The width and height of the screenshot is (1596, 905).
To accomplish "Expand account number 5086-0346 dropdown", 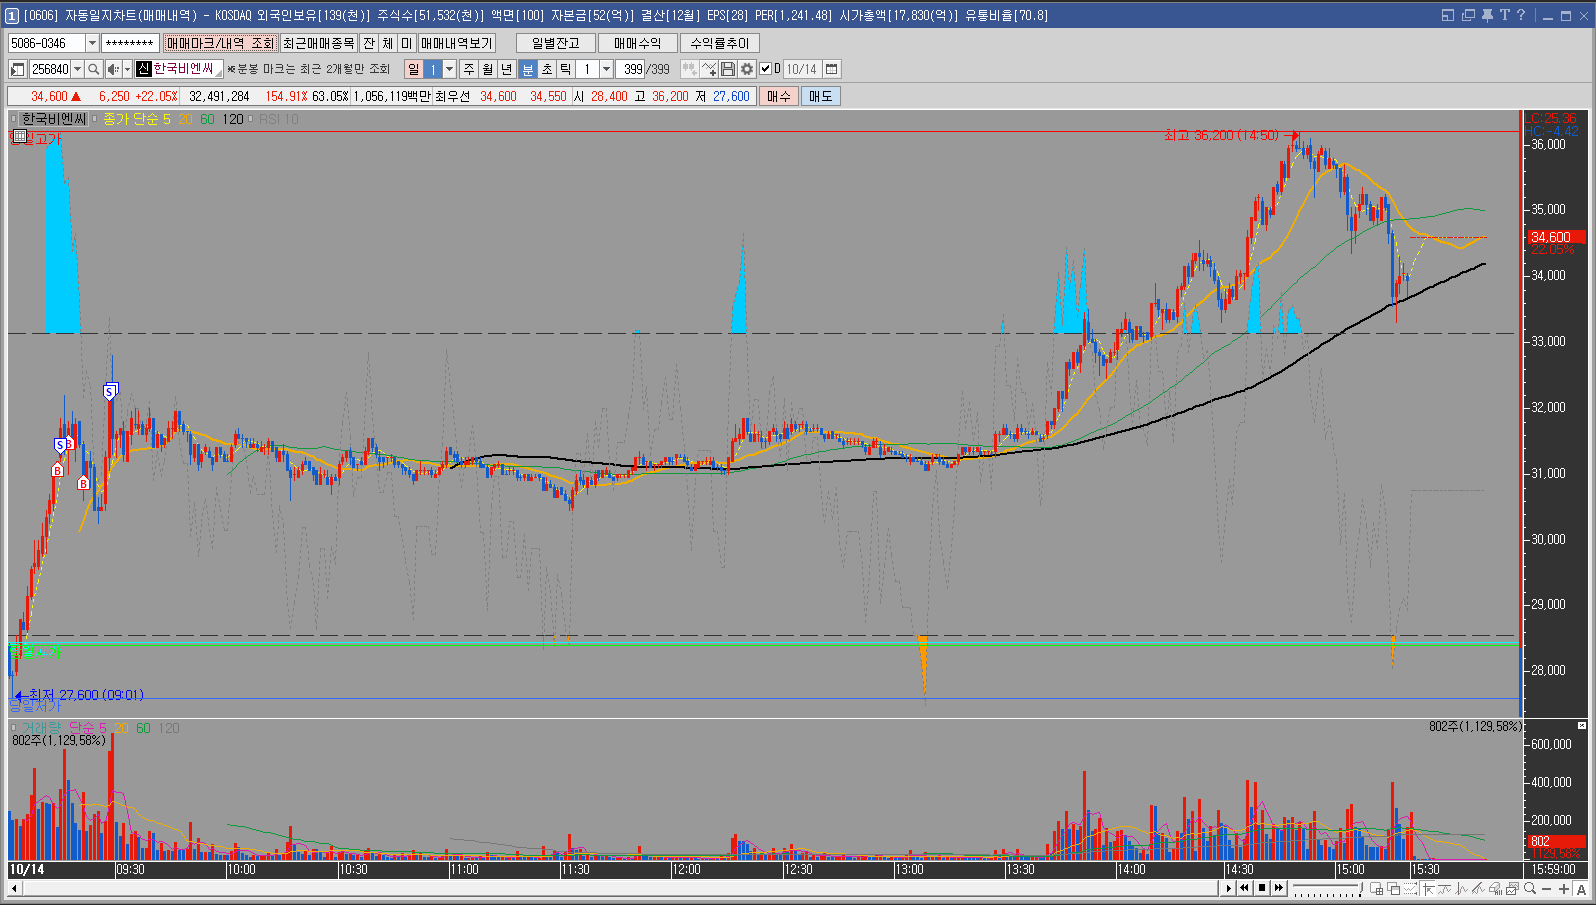I will (92, 43).
